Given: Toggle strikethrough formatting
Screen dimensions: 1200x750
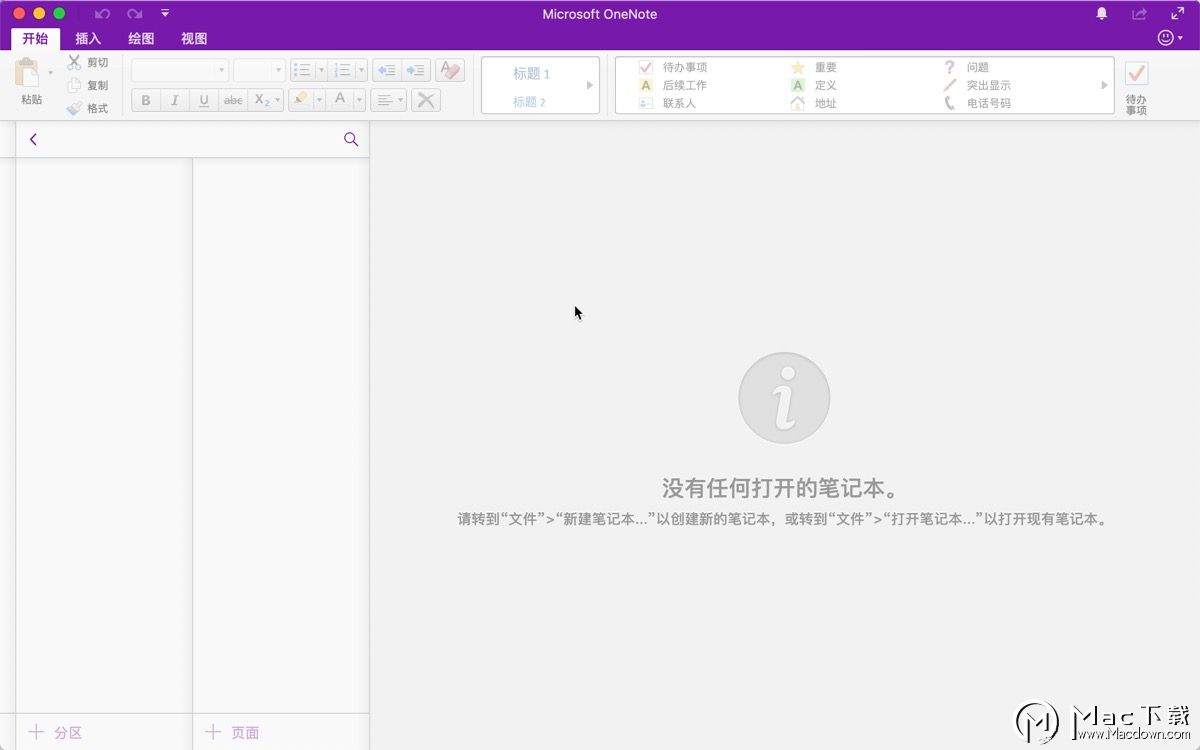Looking at the screenshot, I should (233, 100).
